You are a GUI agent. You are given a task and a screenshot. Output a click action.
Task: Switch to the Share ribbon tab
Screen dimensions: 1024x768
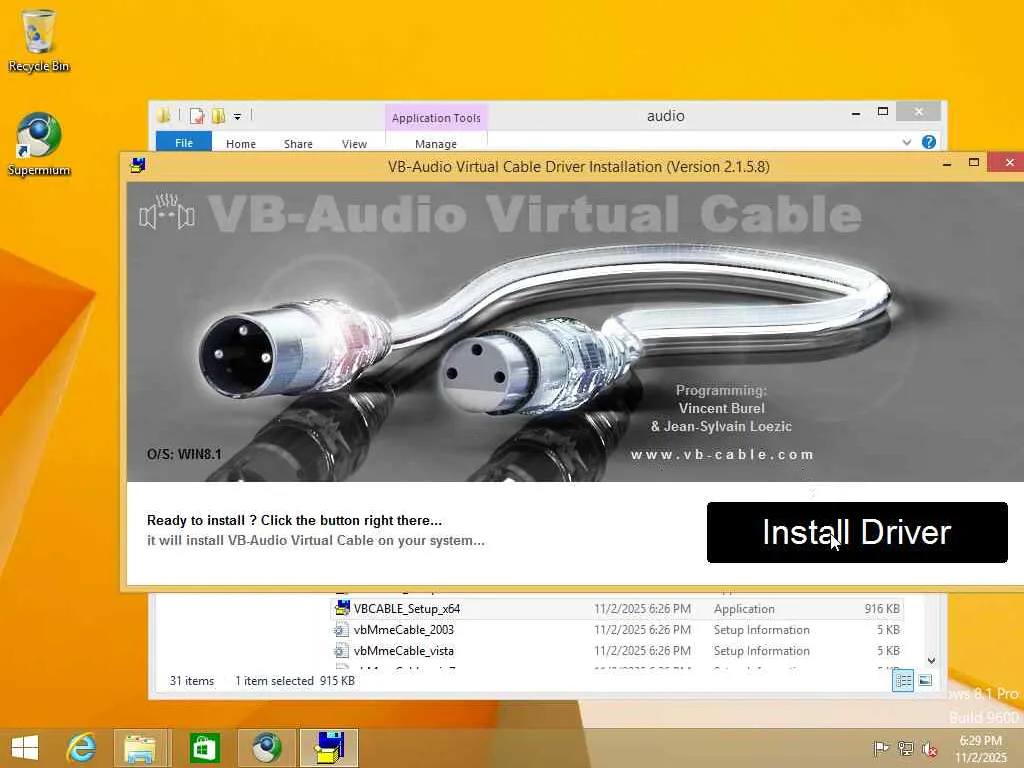pos(298,144)
